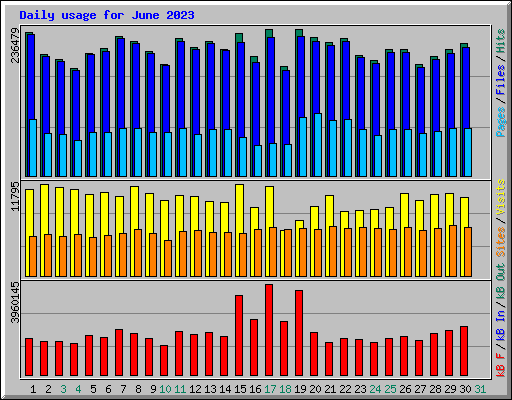Viewport: 512px width, 400px height.
Task: Click the 'Pages' legend label
Action: (x=500, y=122)
